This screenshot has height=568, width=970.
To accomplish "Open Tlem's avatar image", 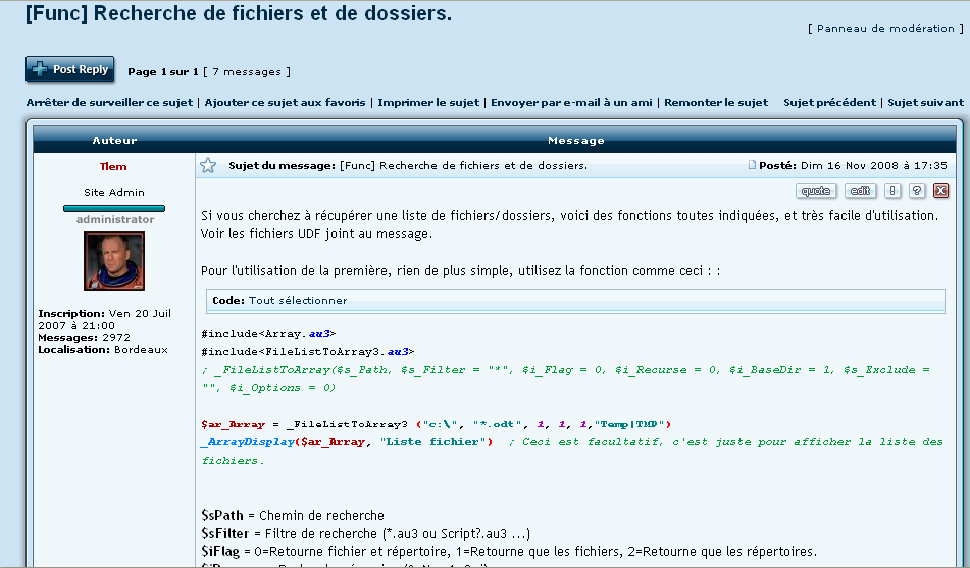I will (114, 261).
